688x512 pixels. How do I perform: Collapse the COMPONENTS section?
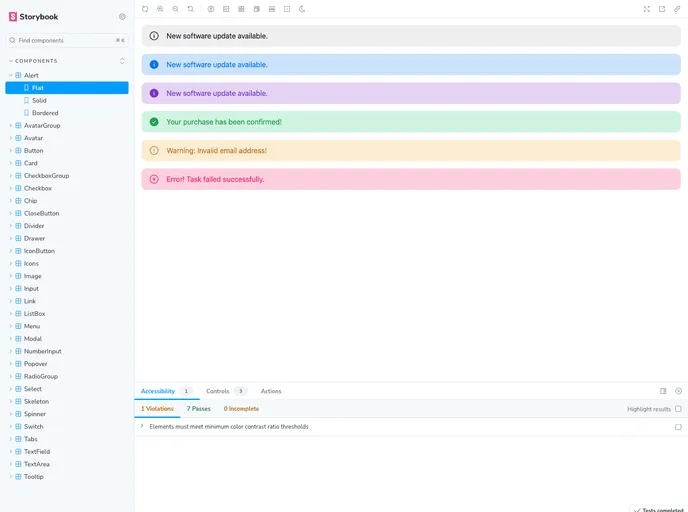pyautogui.click(x=33, y=61)
